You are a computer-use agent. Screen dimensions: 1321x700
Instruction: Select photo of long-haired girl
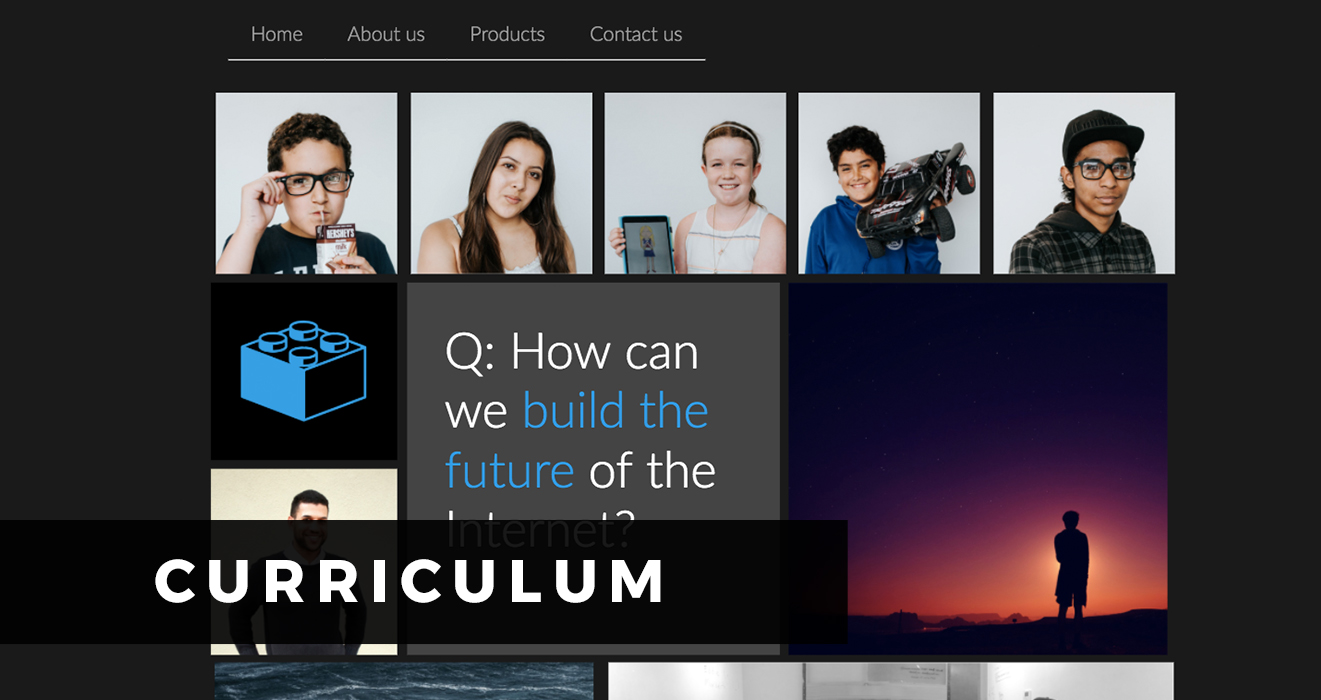pyautogui.click(x=501, y=183)
